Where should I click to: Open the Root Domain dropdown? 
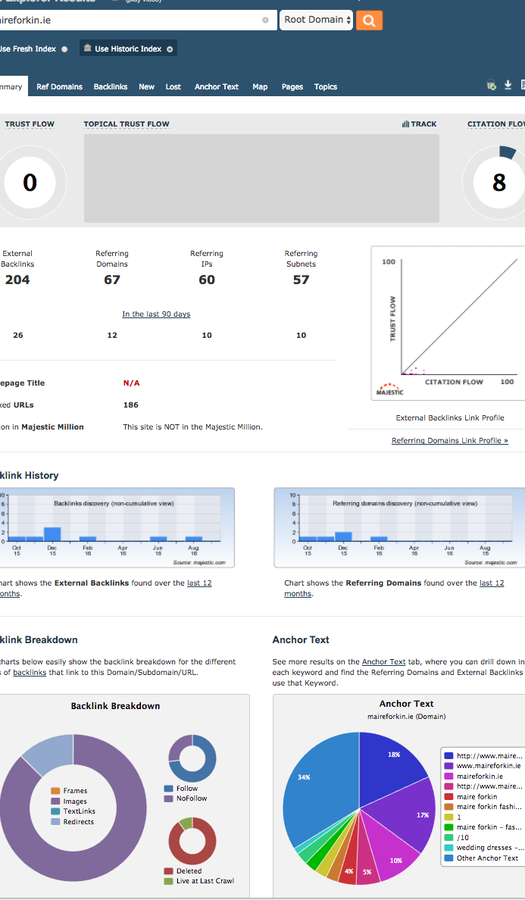[316, 20]
